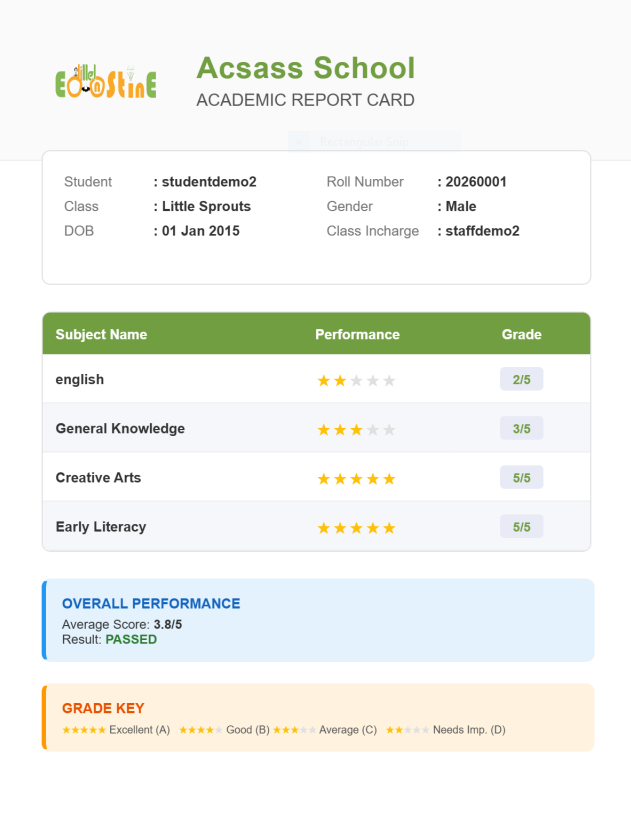
Task: Click the Average (C) stars in grade key
Action: [x=294, y=730]
